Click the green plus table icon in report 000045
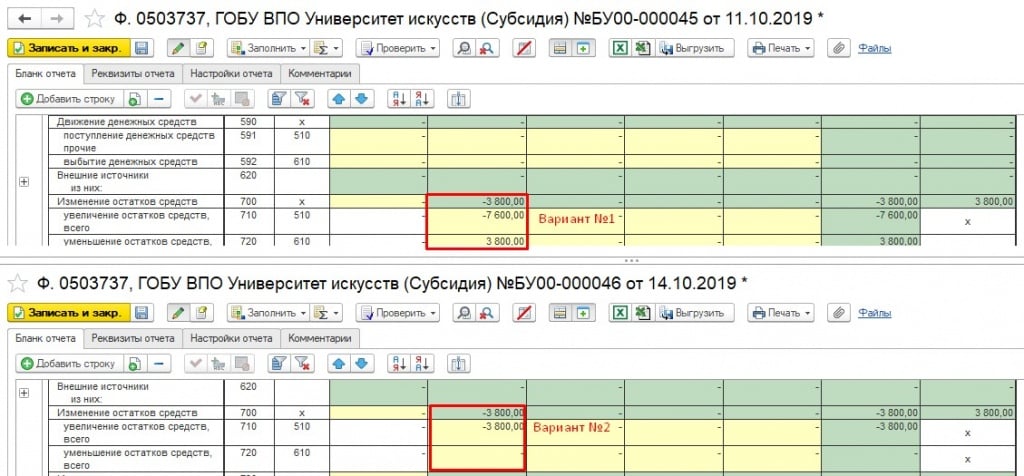This screenshot has width=1024, height=476. (583, 48)
